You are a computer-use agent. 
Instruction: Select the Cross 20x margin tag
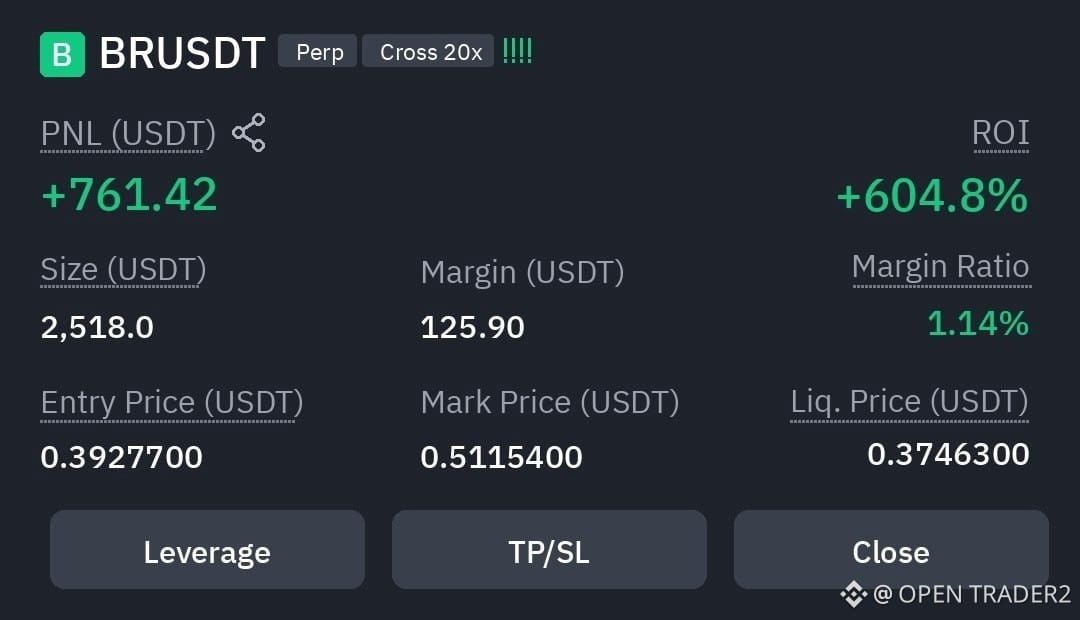tap(428, 51)
